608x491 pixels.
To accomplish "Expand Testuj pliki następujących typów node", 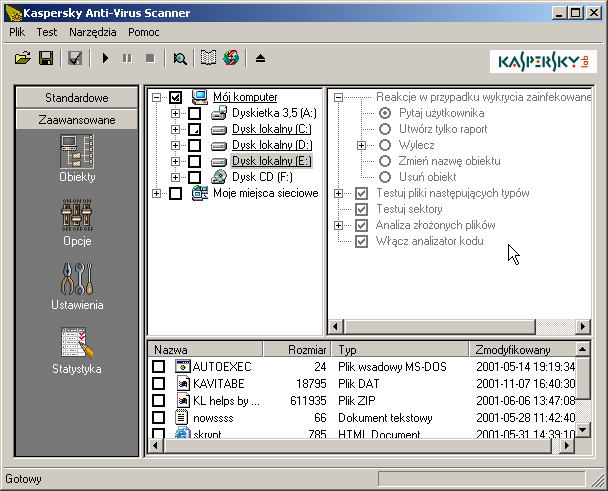I will pos(338,193).
